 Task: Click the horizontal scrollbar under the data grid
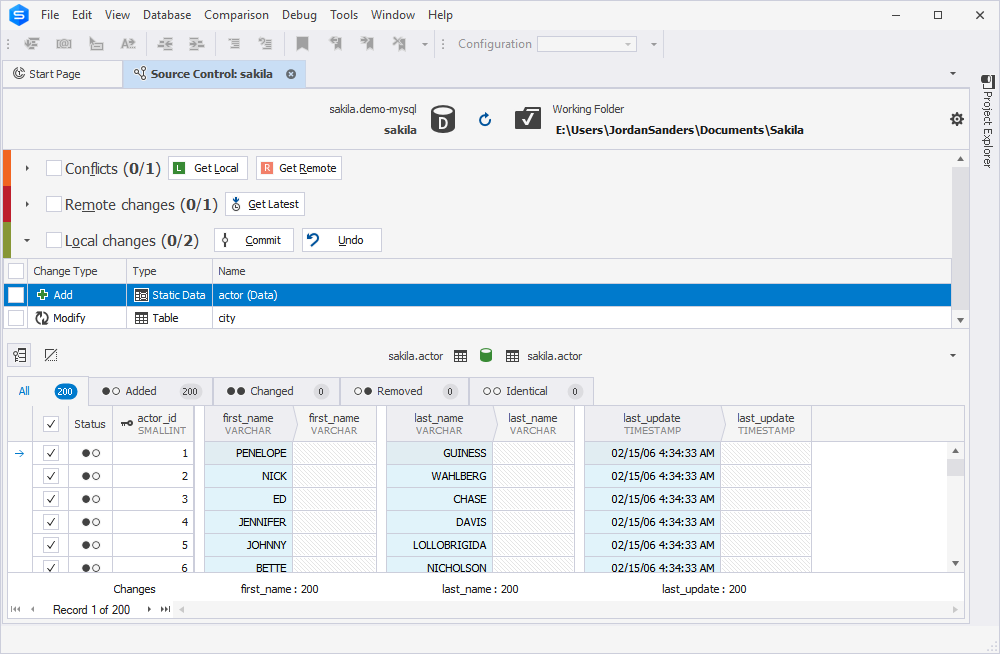point(568,609)
